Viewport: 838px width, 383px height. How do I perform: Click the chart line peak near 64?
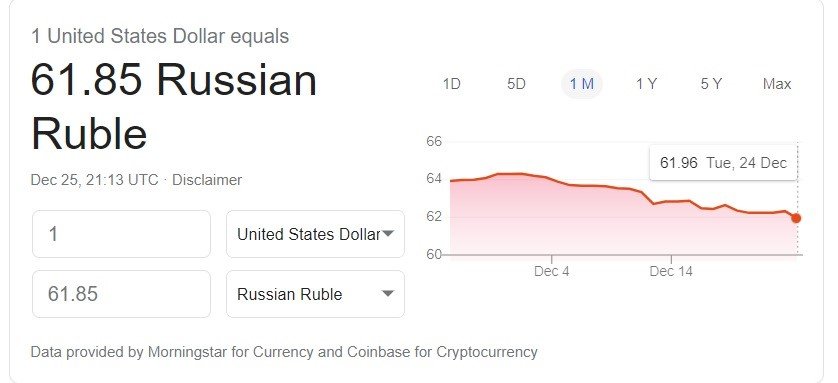510,174
